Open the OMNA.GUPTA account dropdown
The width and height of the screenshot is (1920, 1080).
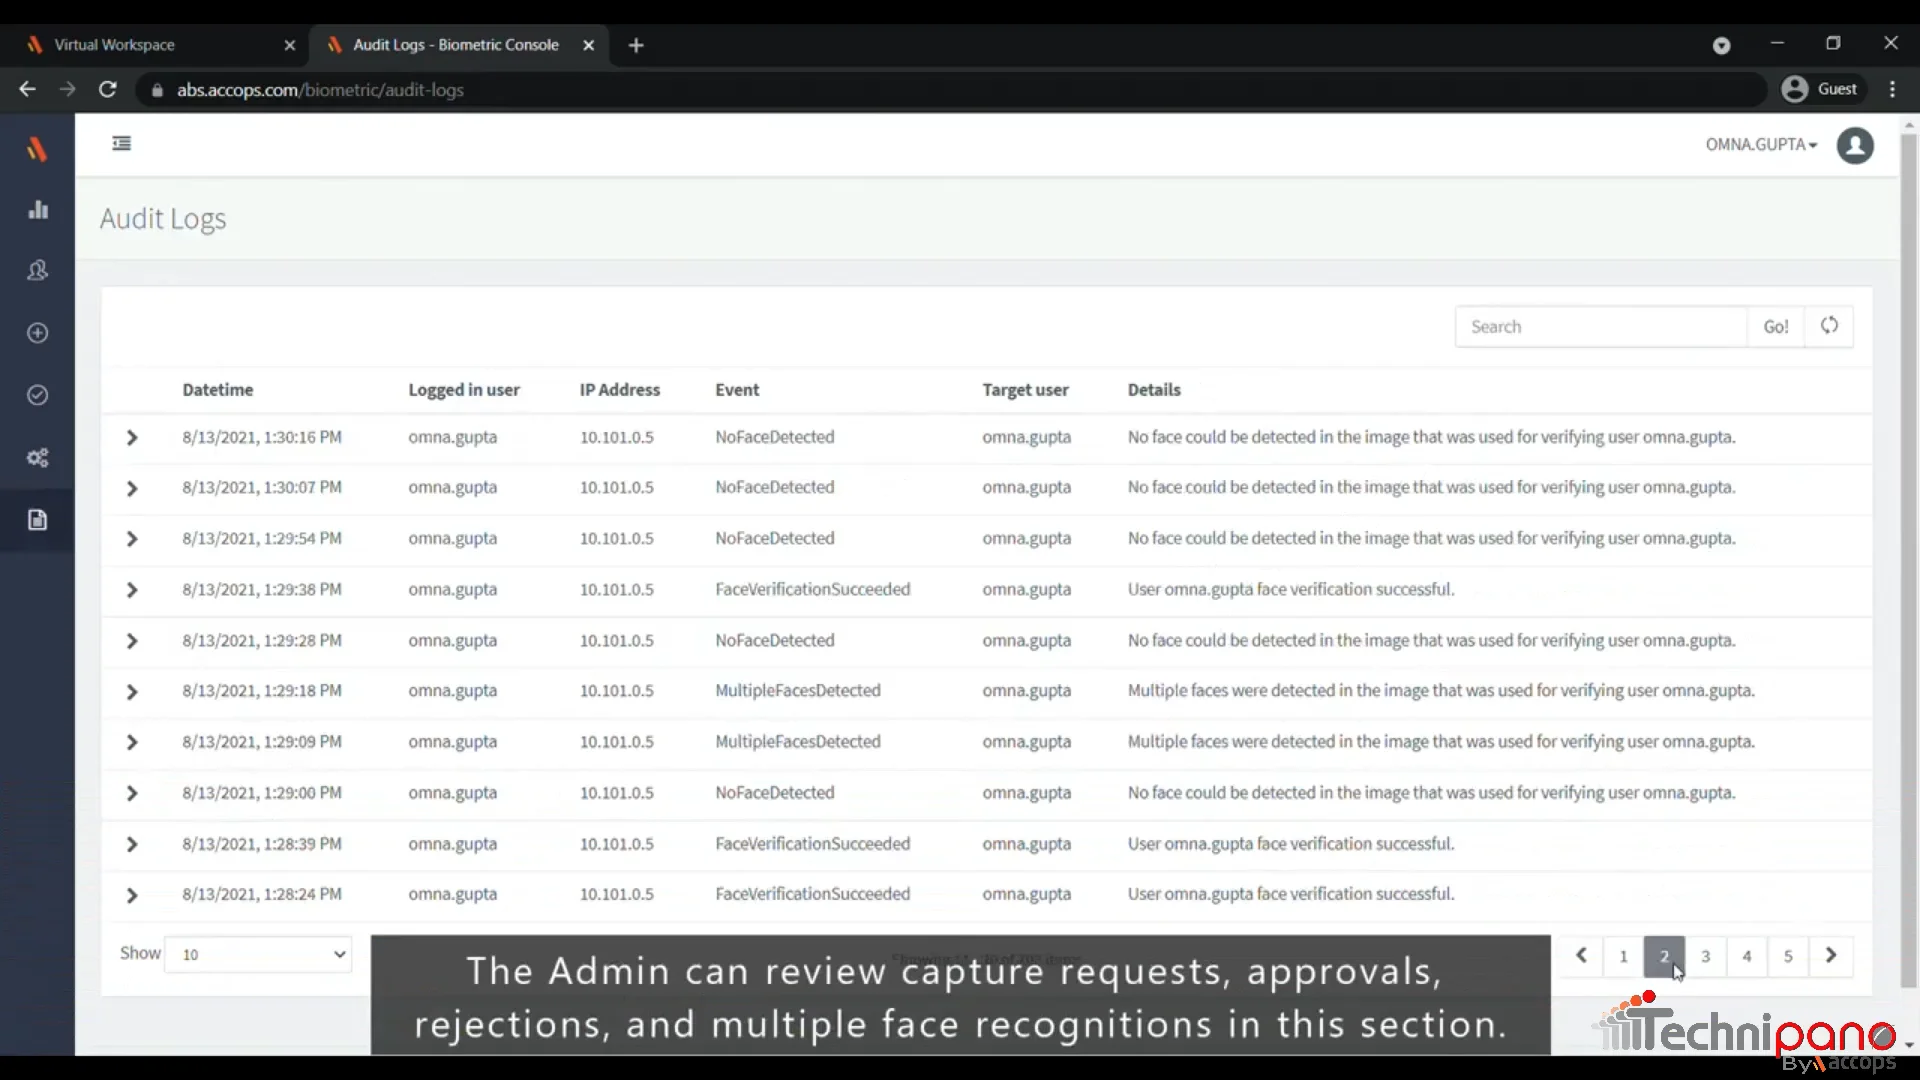point(1761,144)
